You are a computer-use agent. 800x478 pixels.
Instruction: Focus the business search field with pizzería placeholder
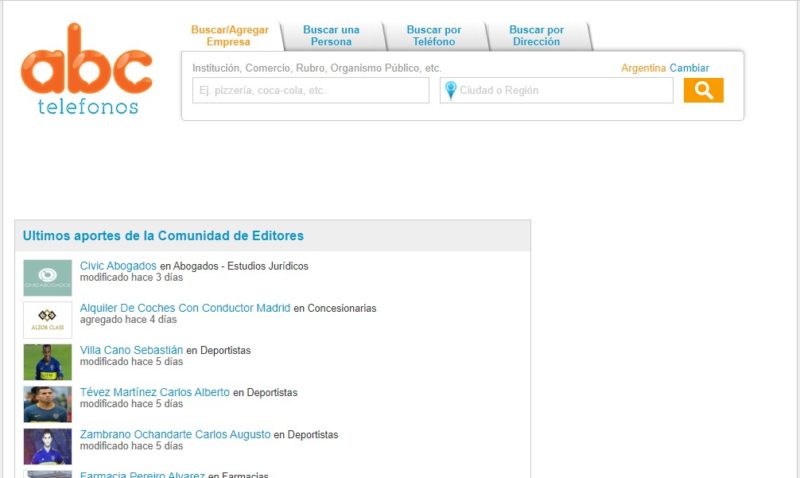311,90
